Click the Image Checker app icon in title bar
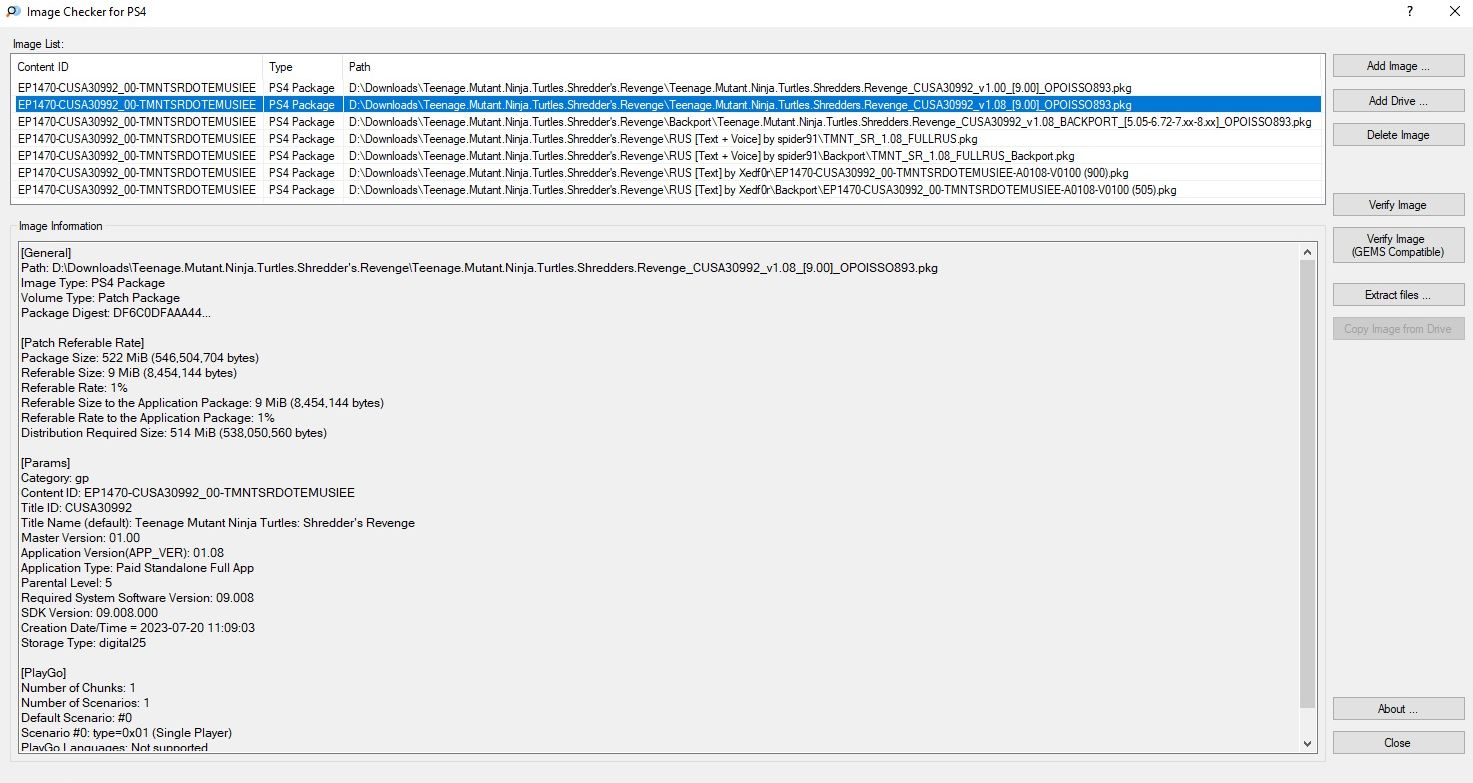The width and height of the screenshot is (1473, 783). click(14, 12)
